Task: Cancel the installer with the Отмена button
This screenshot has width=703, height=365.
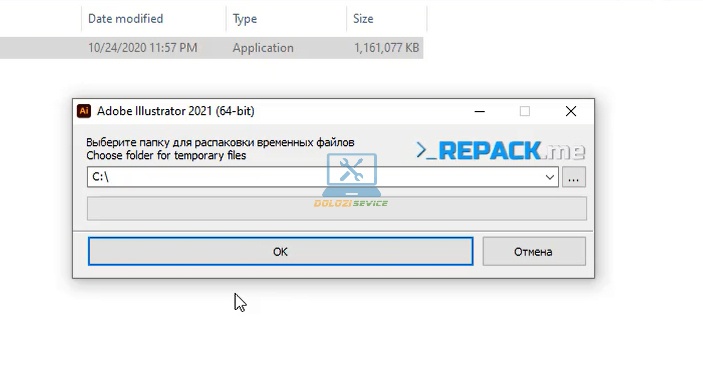Action: (534, 252)
